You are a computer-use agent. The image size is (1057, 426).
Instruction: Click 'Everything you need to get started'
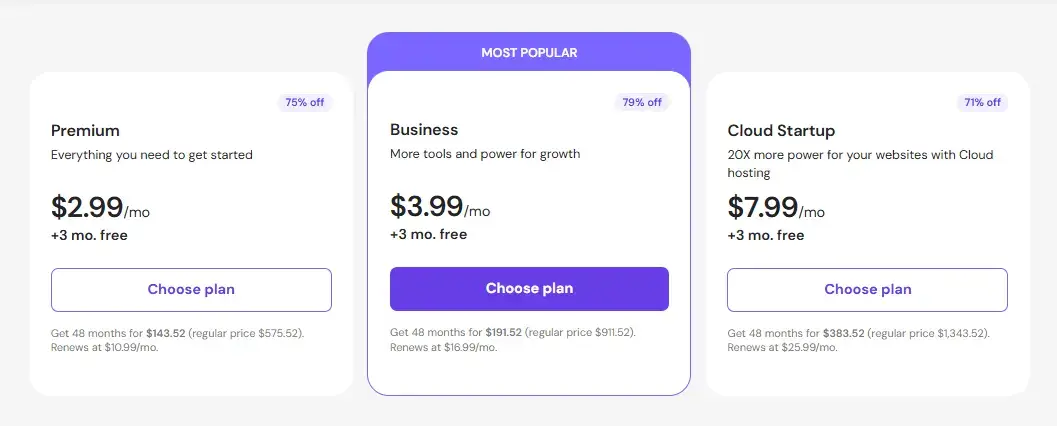[x=152, y=155]
